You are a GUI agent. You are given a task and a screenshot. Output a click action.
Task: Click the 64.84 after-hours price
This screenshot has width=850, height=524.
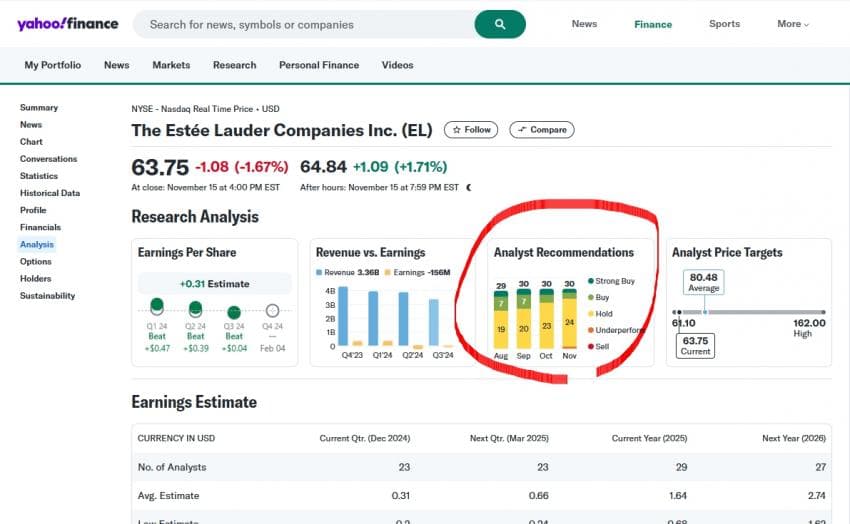click(324, 167)
